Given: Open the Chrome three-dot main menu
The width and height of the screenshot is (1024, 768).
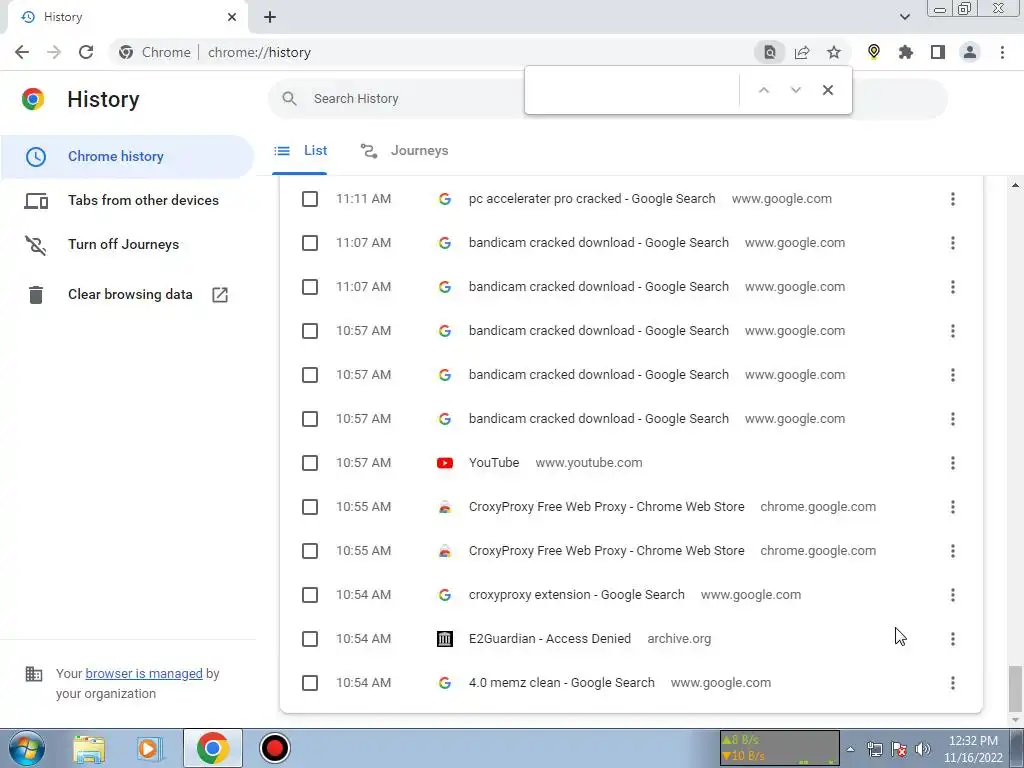Looking at the screenshot, I should coord(1002,52).
